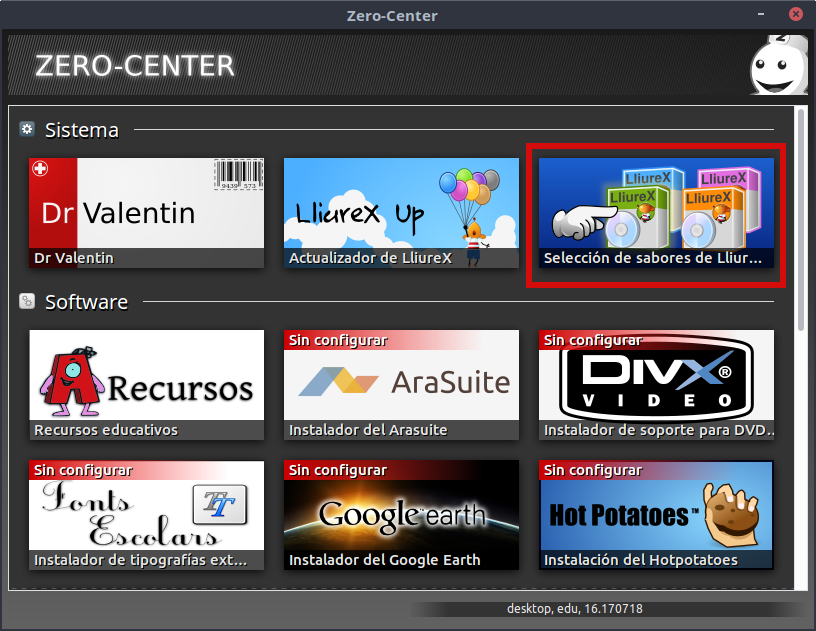Click the Sistema category heading
Screen dimensions: 816x631
81,130
